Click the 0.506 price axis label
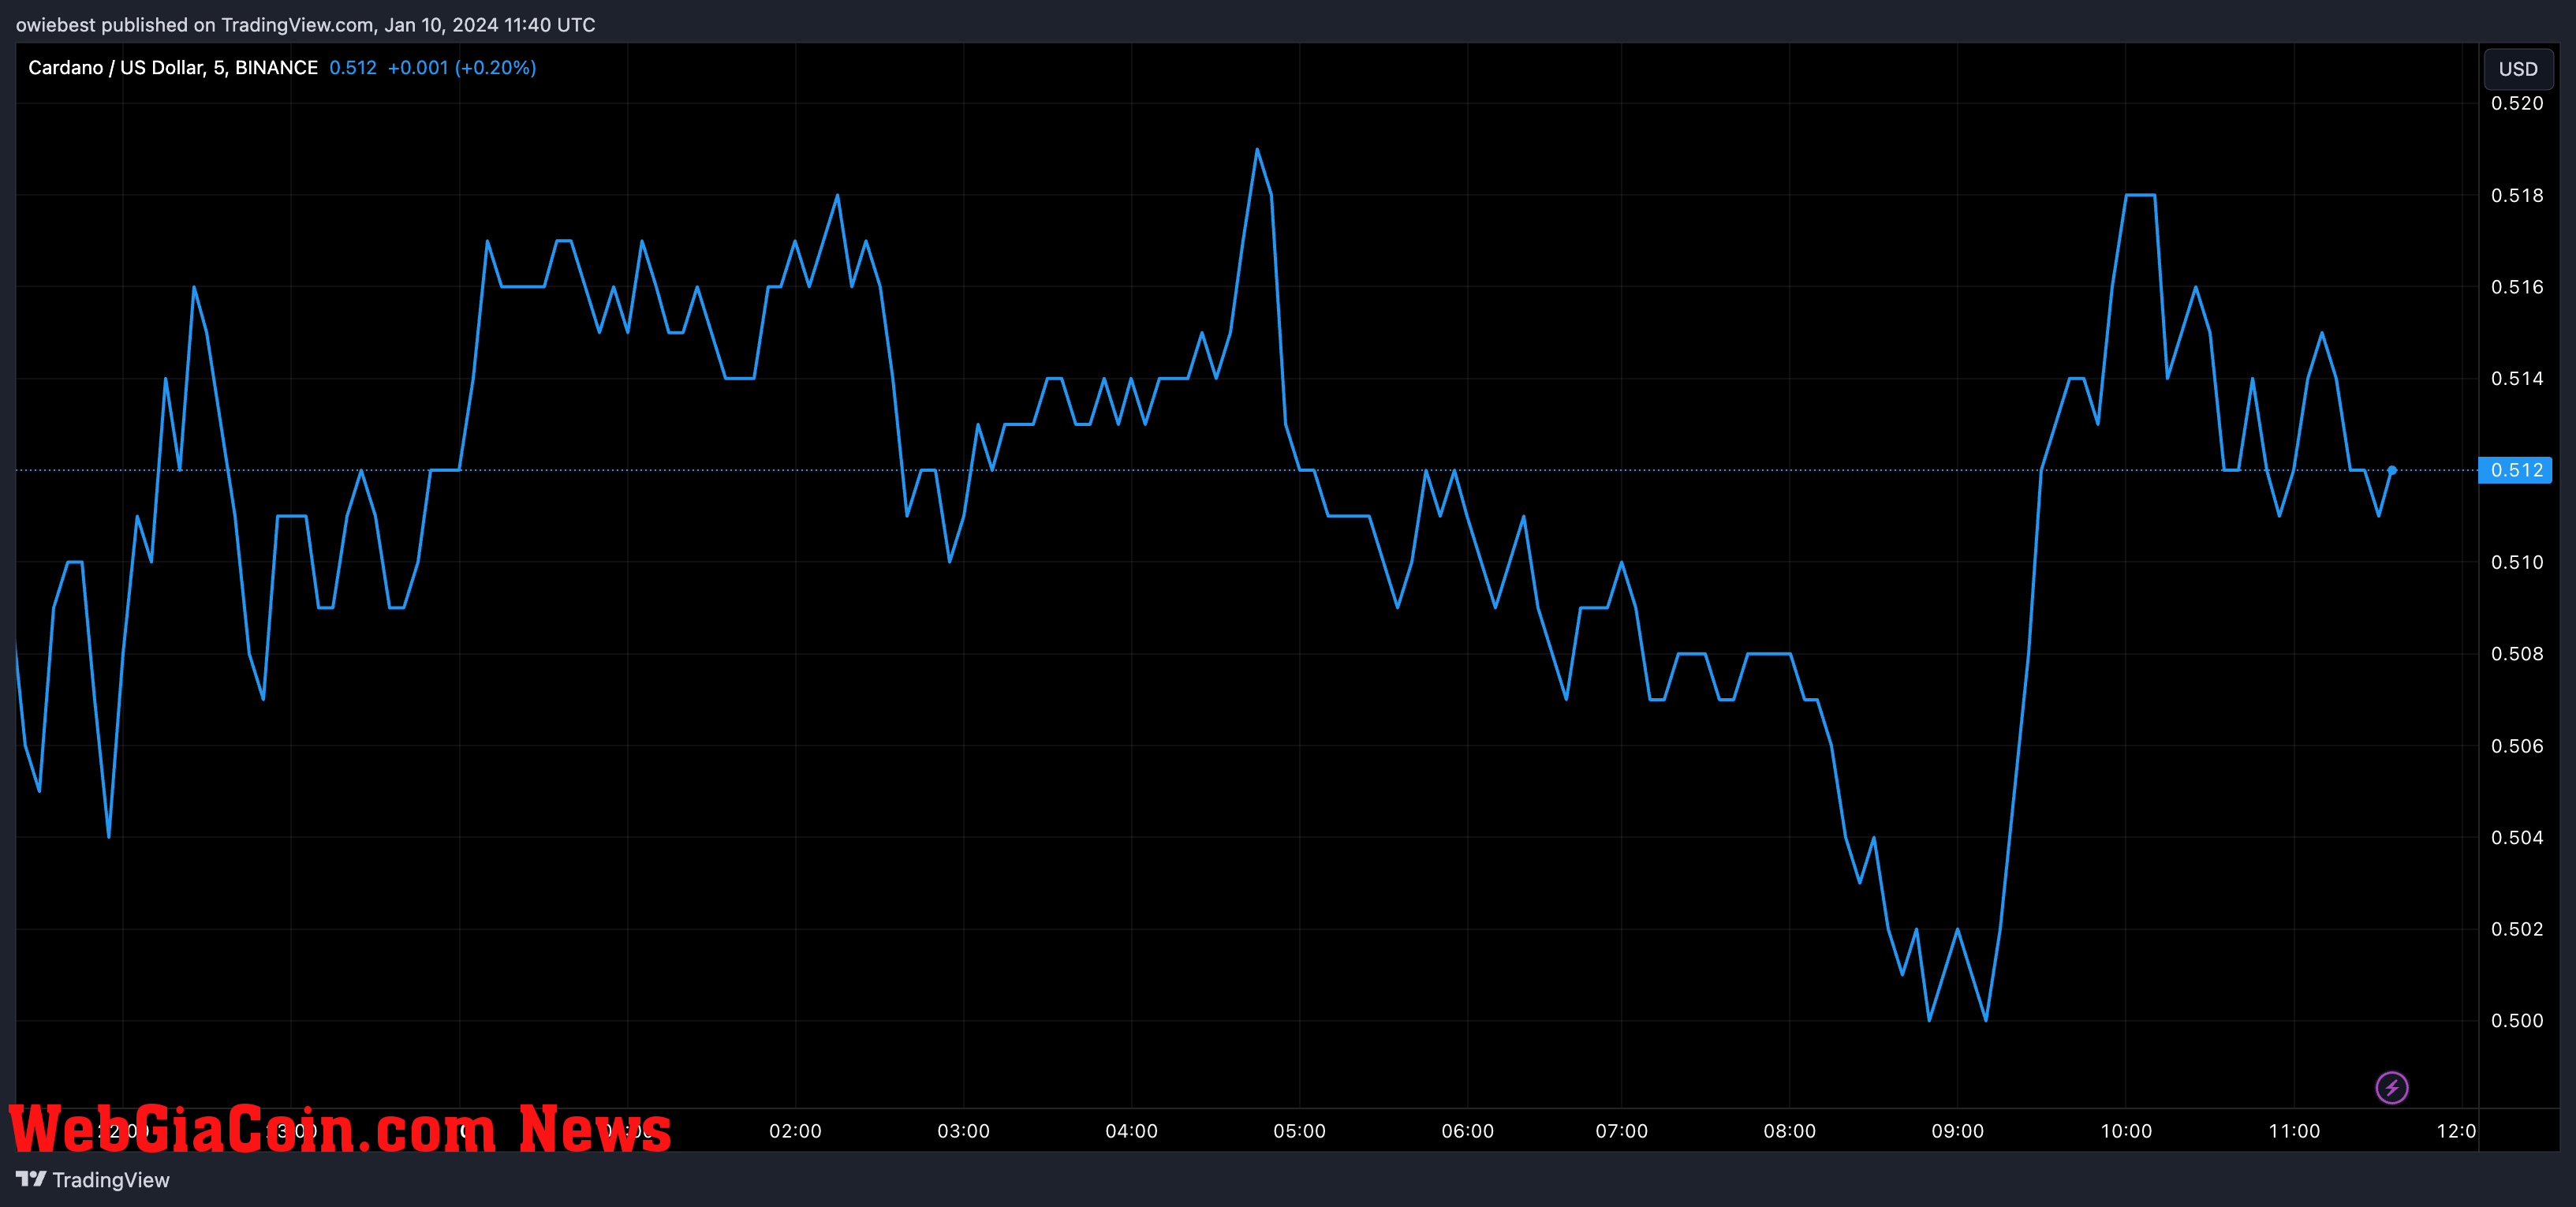Screen dimensions: 2576x1207 2516,746
